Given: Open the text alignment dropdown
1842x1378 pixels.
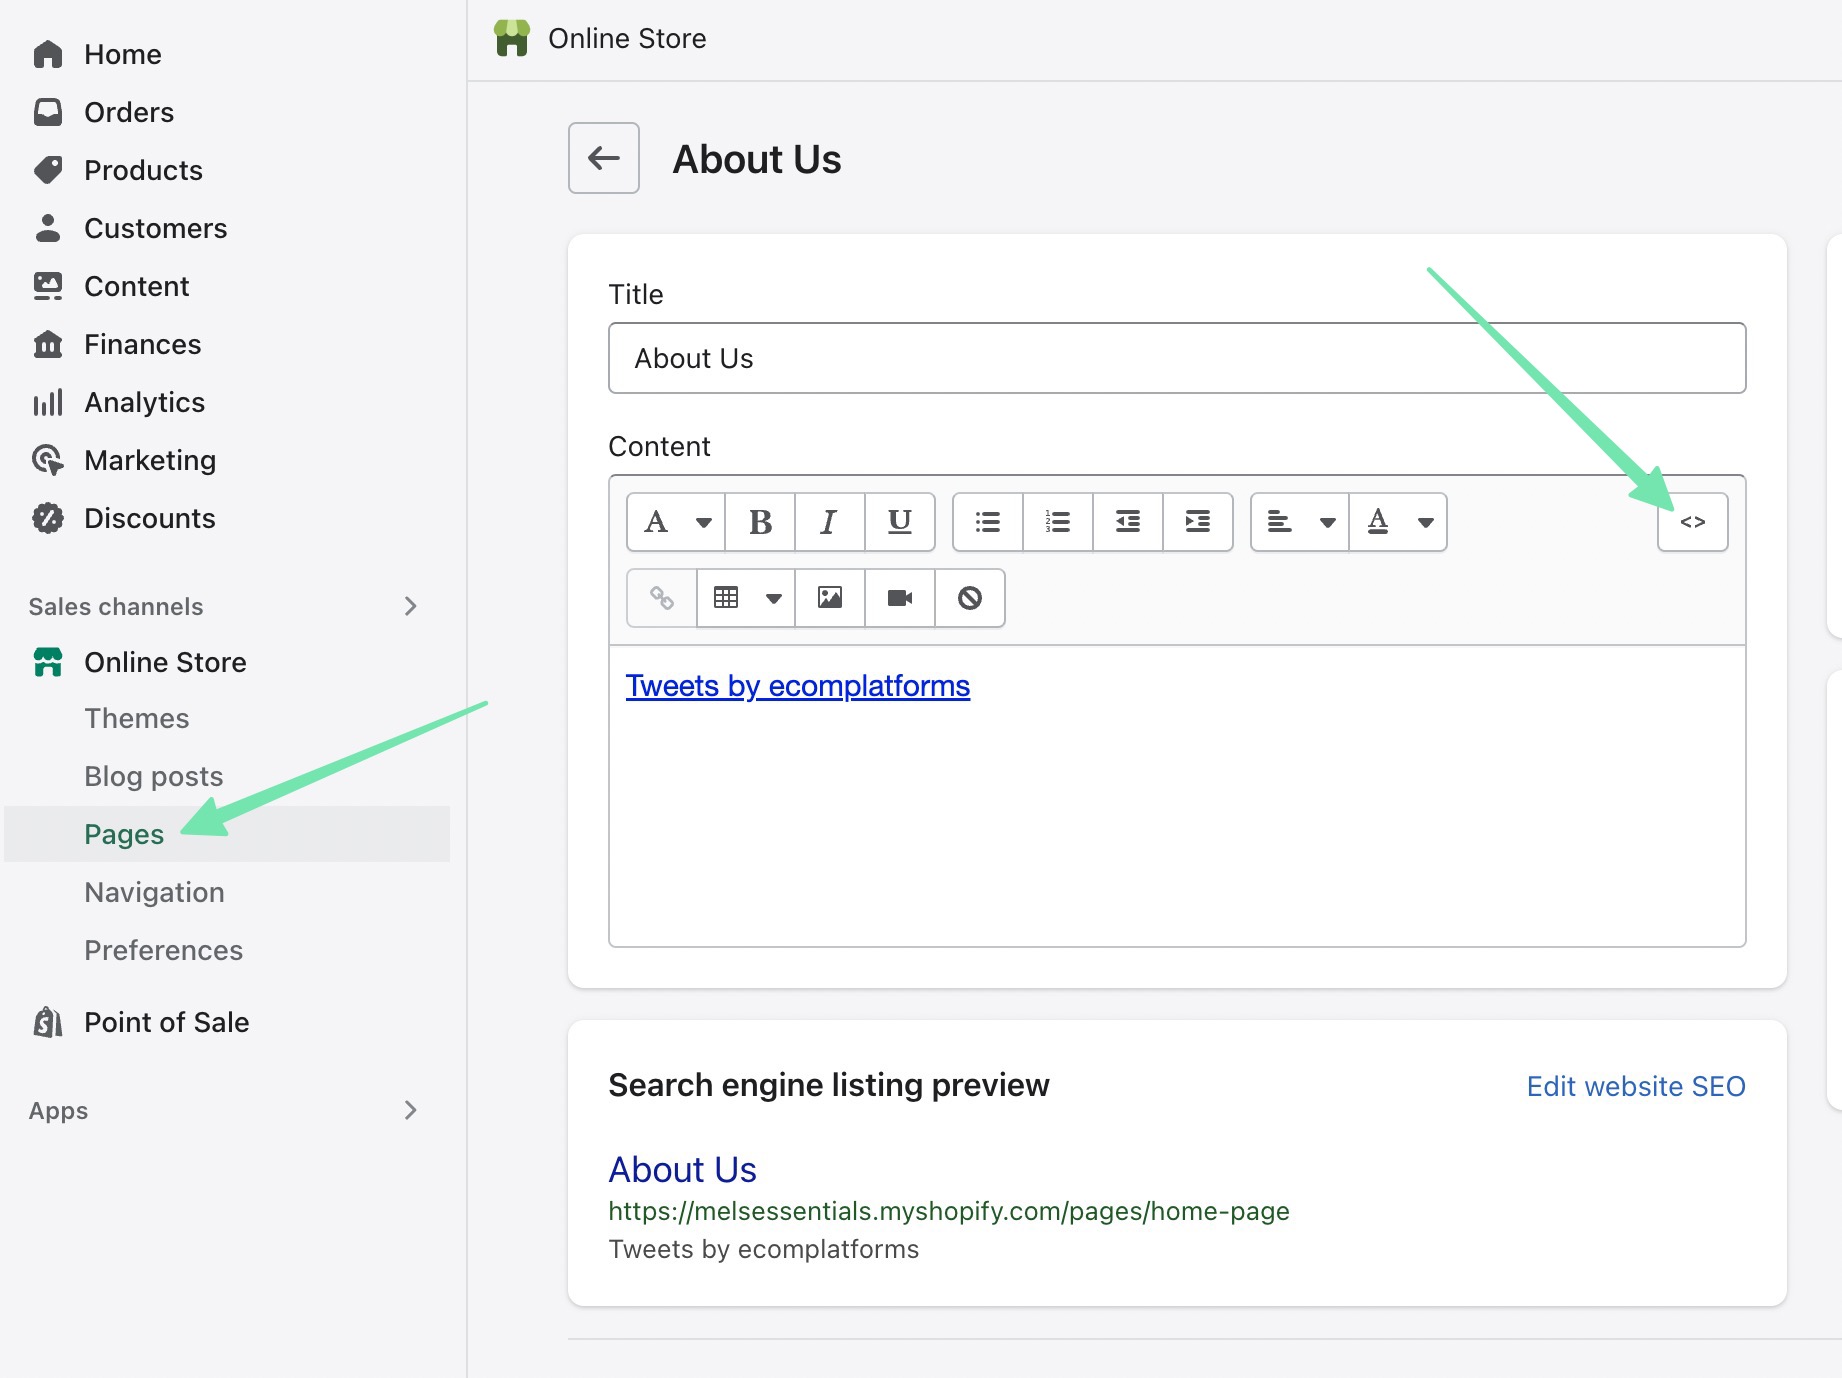Looking at the screenshot, I should pos(1299,522).
